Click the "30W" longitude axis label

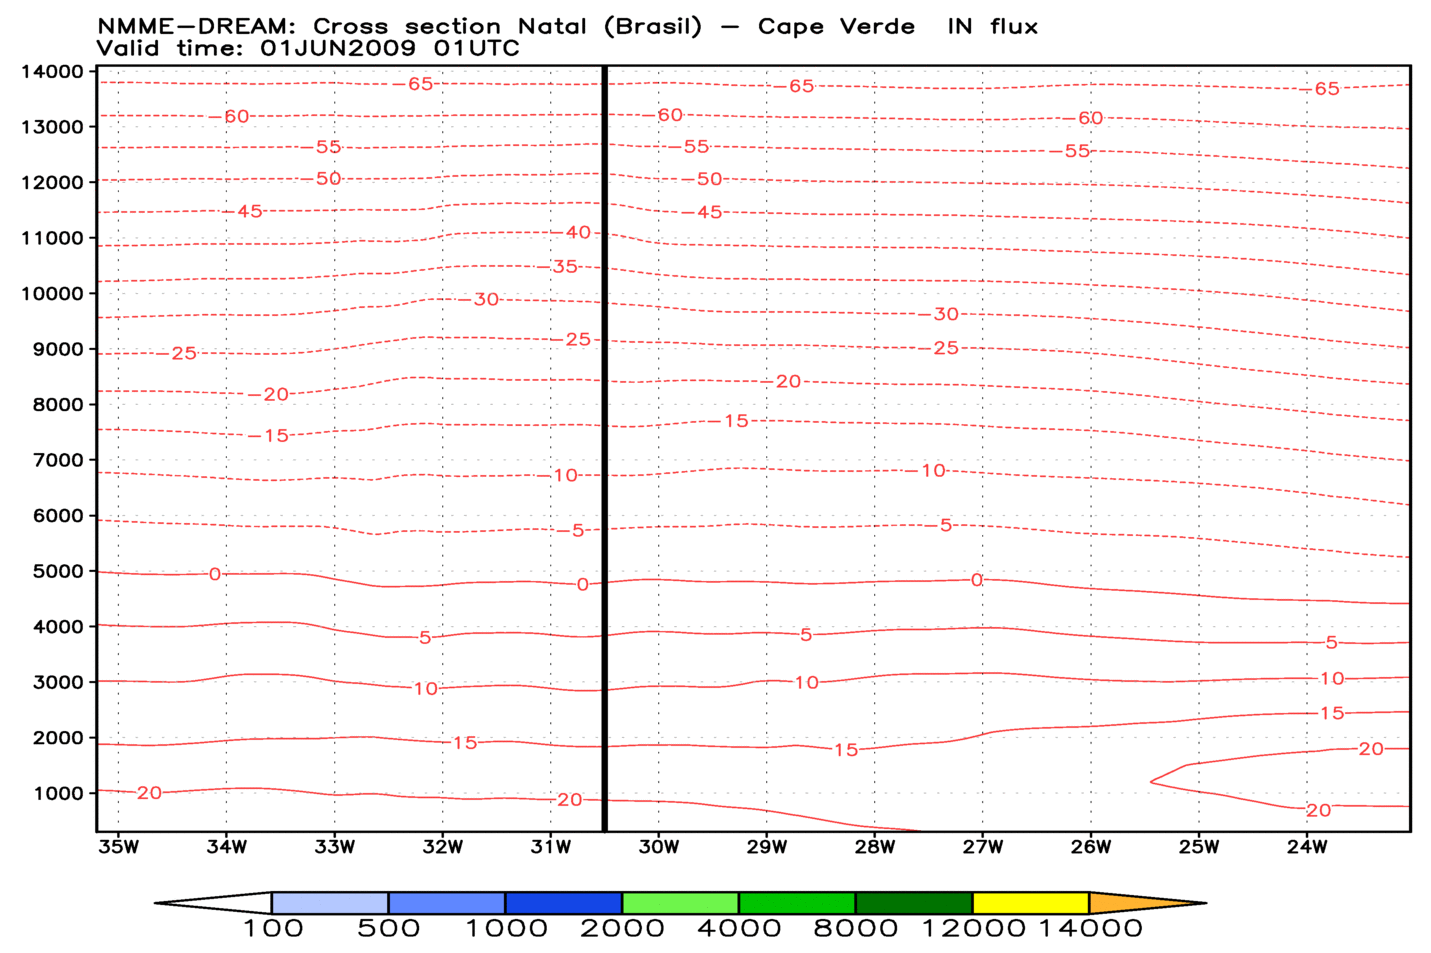658,848
